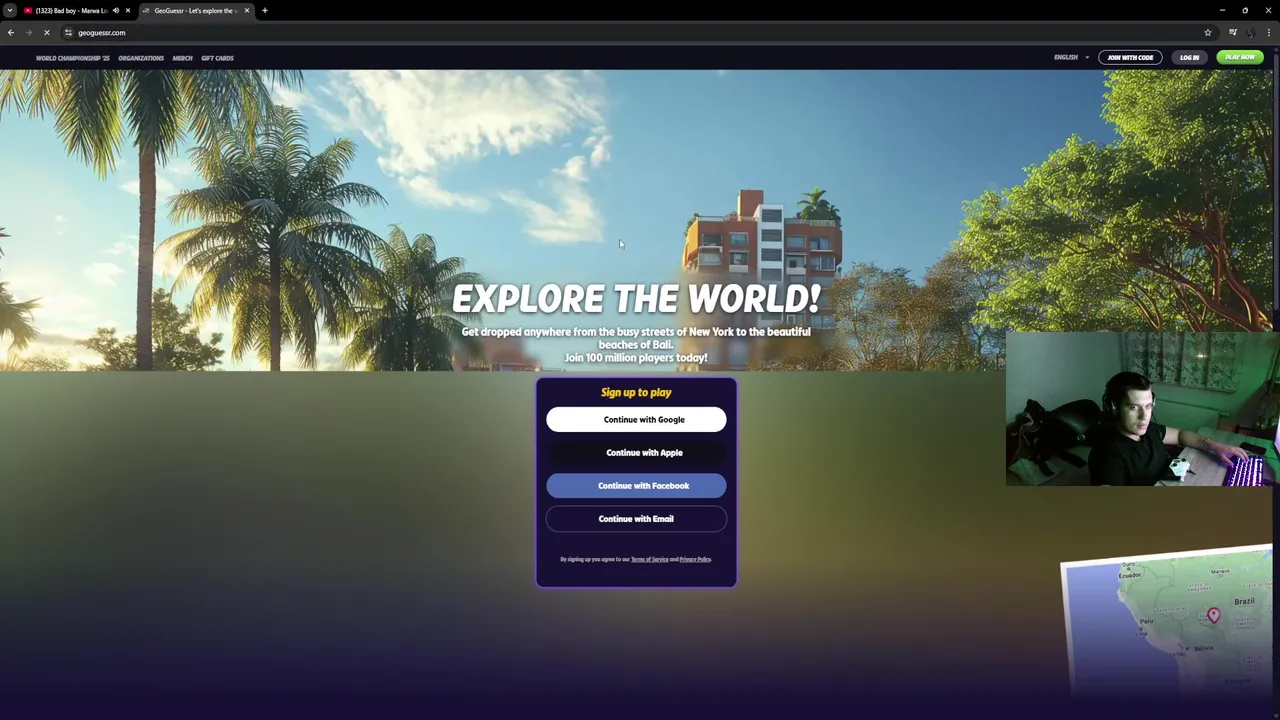Click the browser forward arrow

[x=29, y=33]
